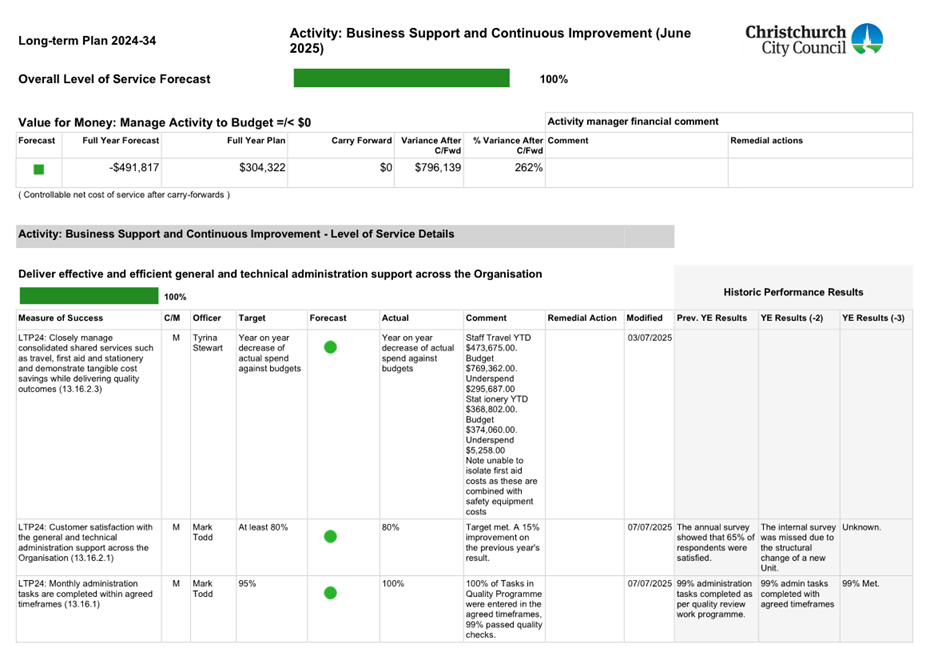The width and height of the screenshot is (934, 661).
Task: Select the Forecast column header
Action: pyautogui.click(x=36, y=141)
